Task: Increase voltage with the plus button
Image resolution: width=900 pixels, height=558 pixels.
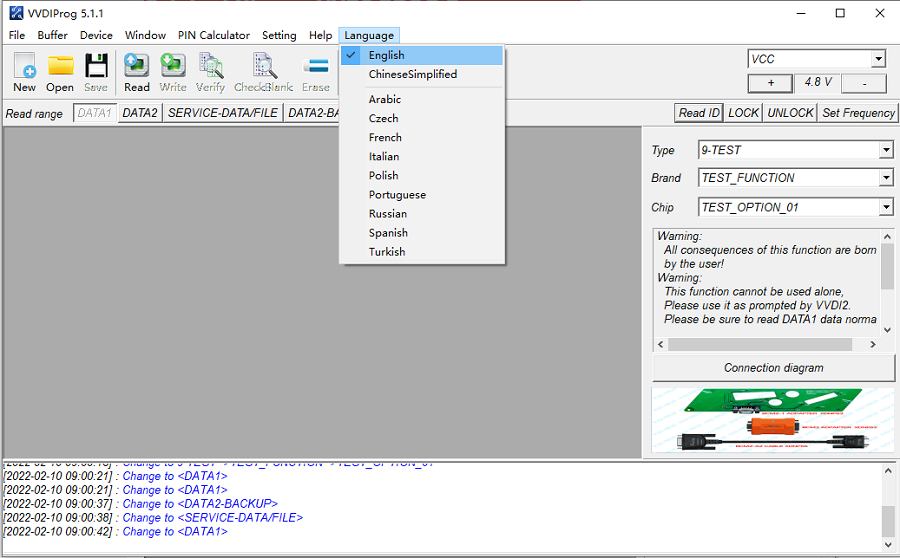Action: click(x=770, y=84)
